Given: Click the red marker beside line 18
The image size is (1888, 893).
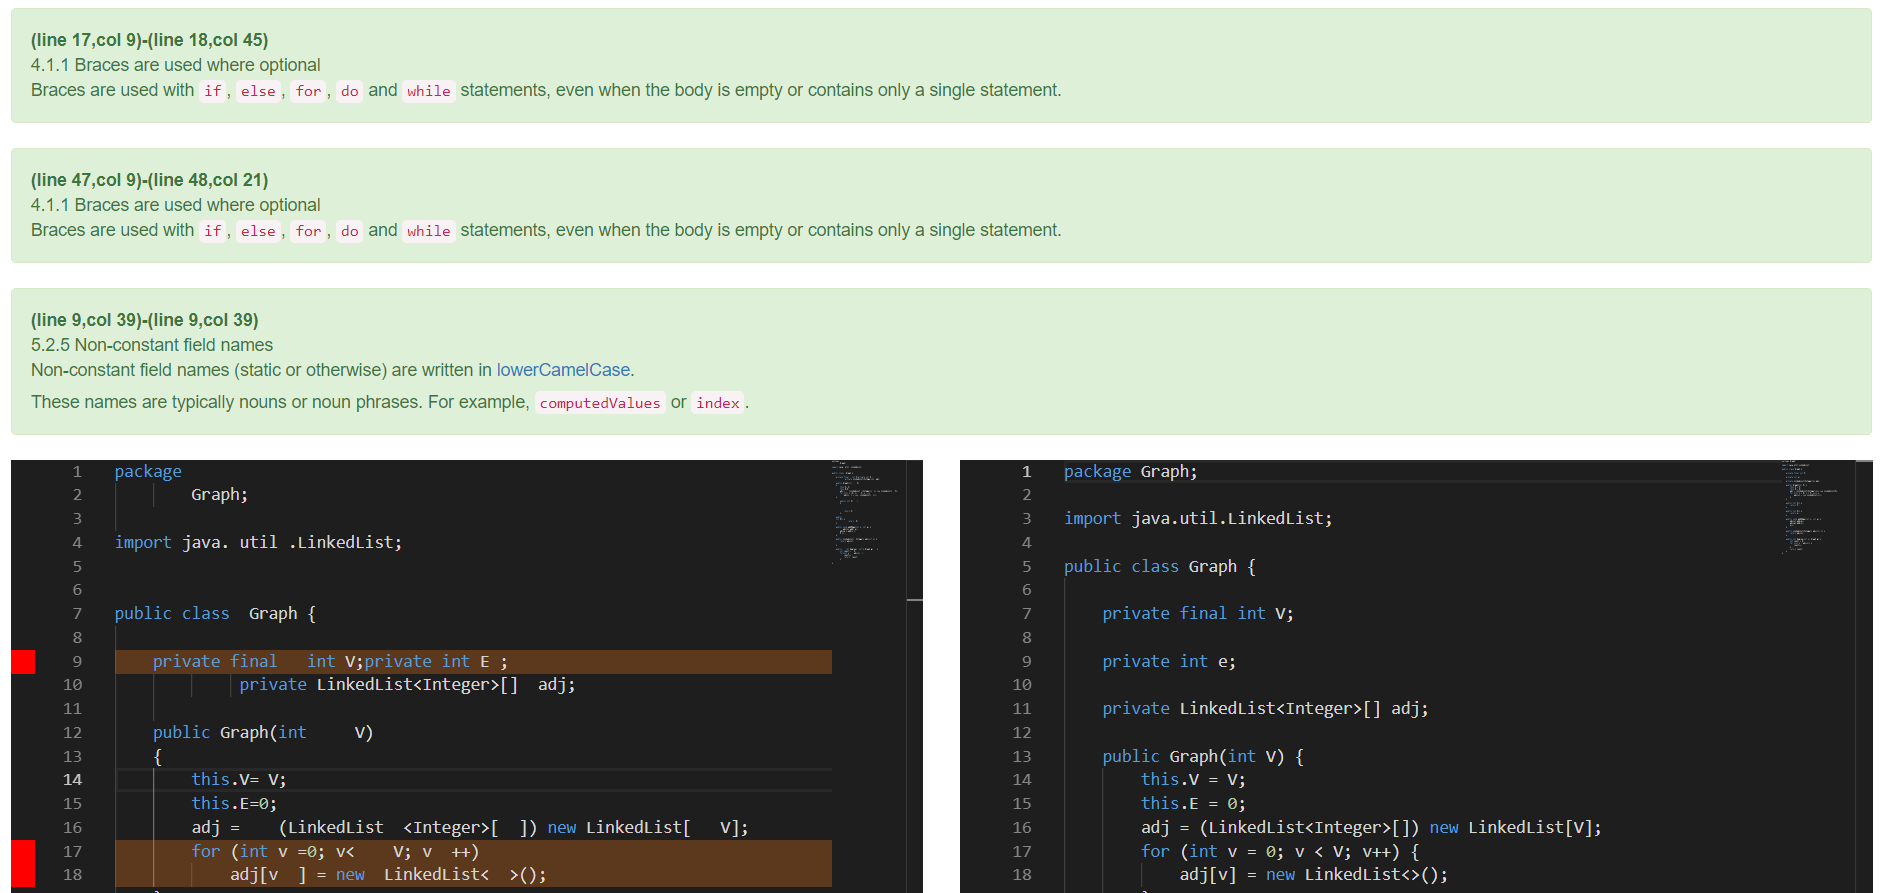Looking at the screenshot, I should (23, 875).
